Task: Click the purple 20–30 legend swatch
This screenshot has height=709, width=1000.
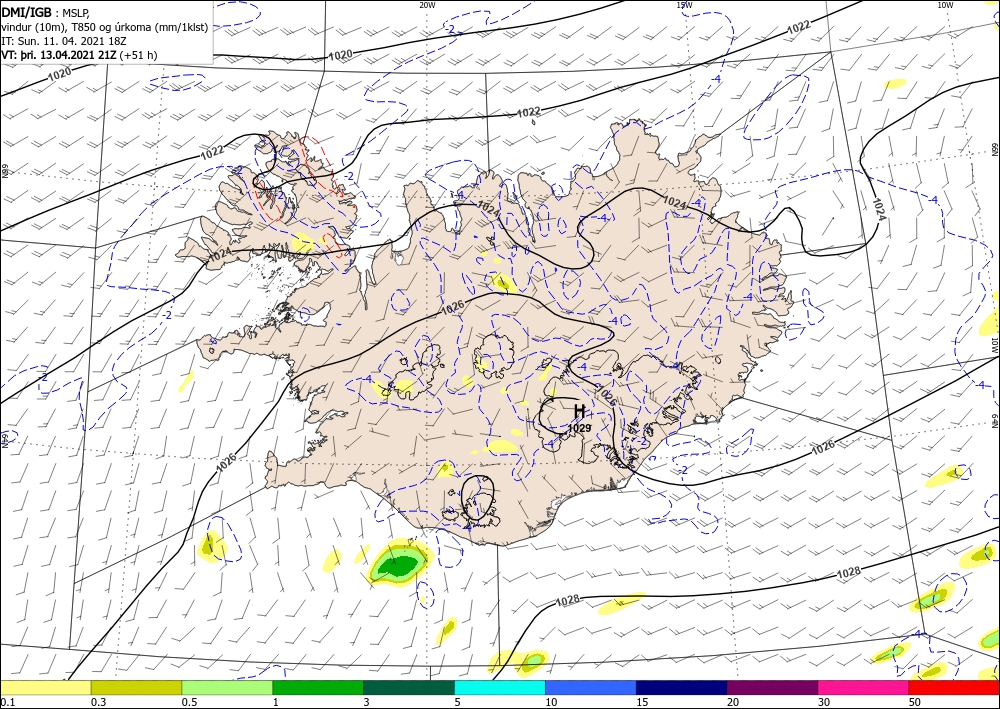Action: [772, 687]
